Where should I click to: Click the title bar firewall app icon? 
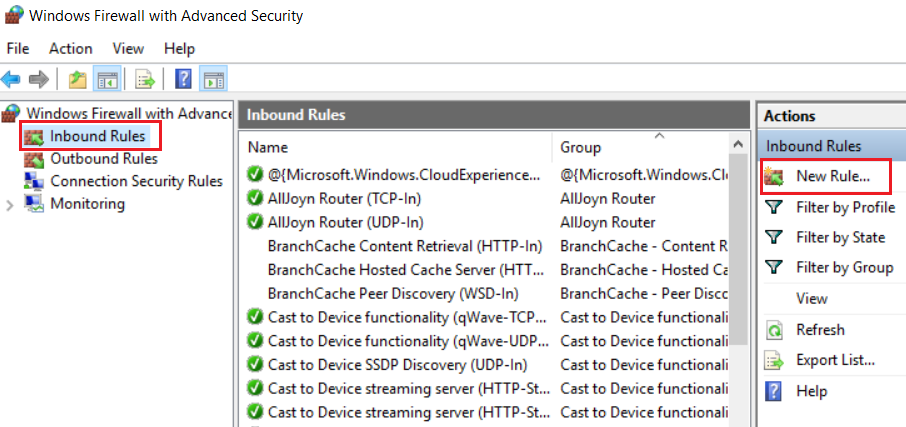point(13,15)
